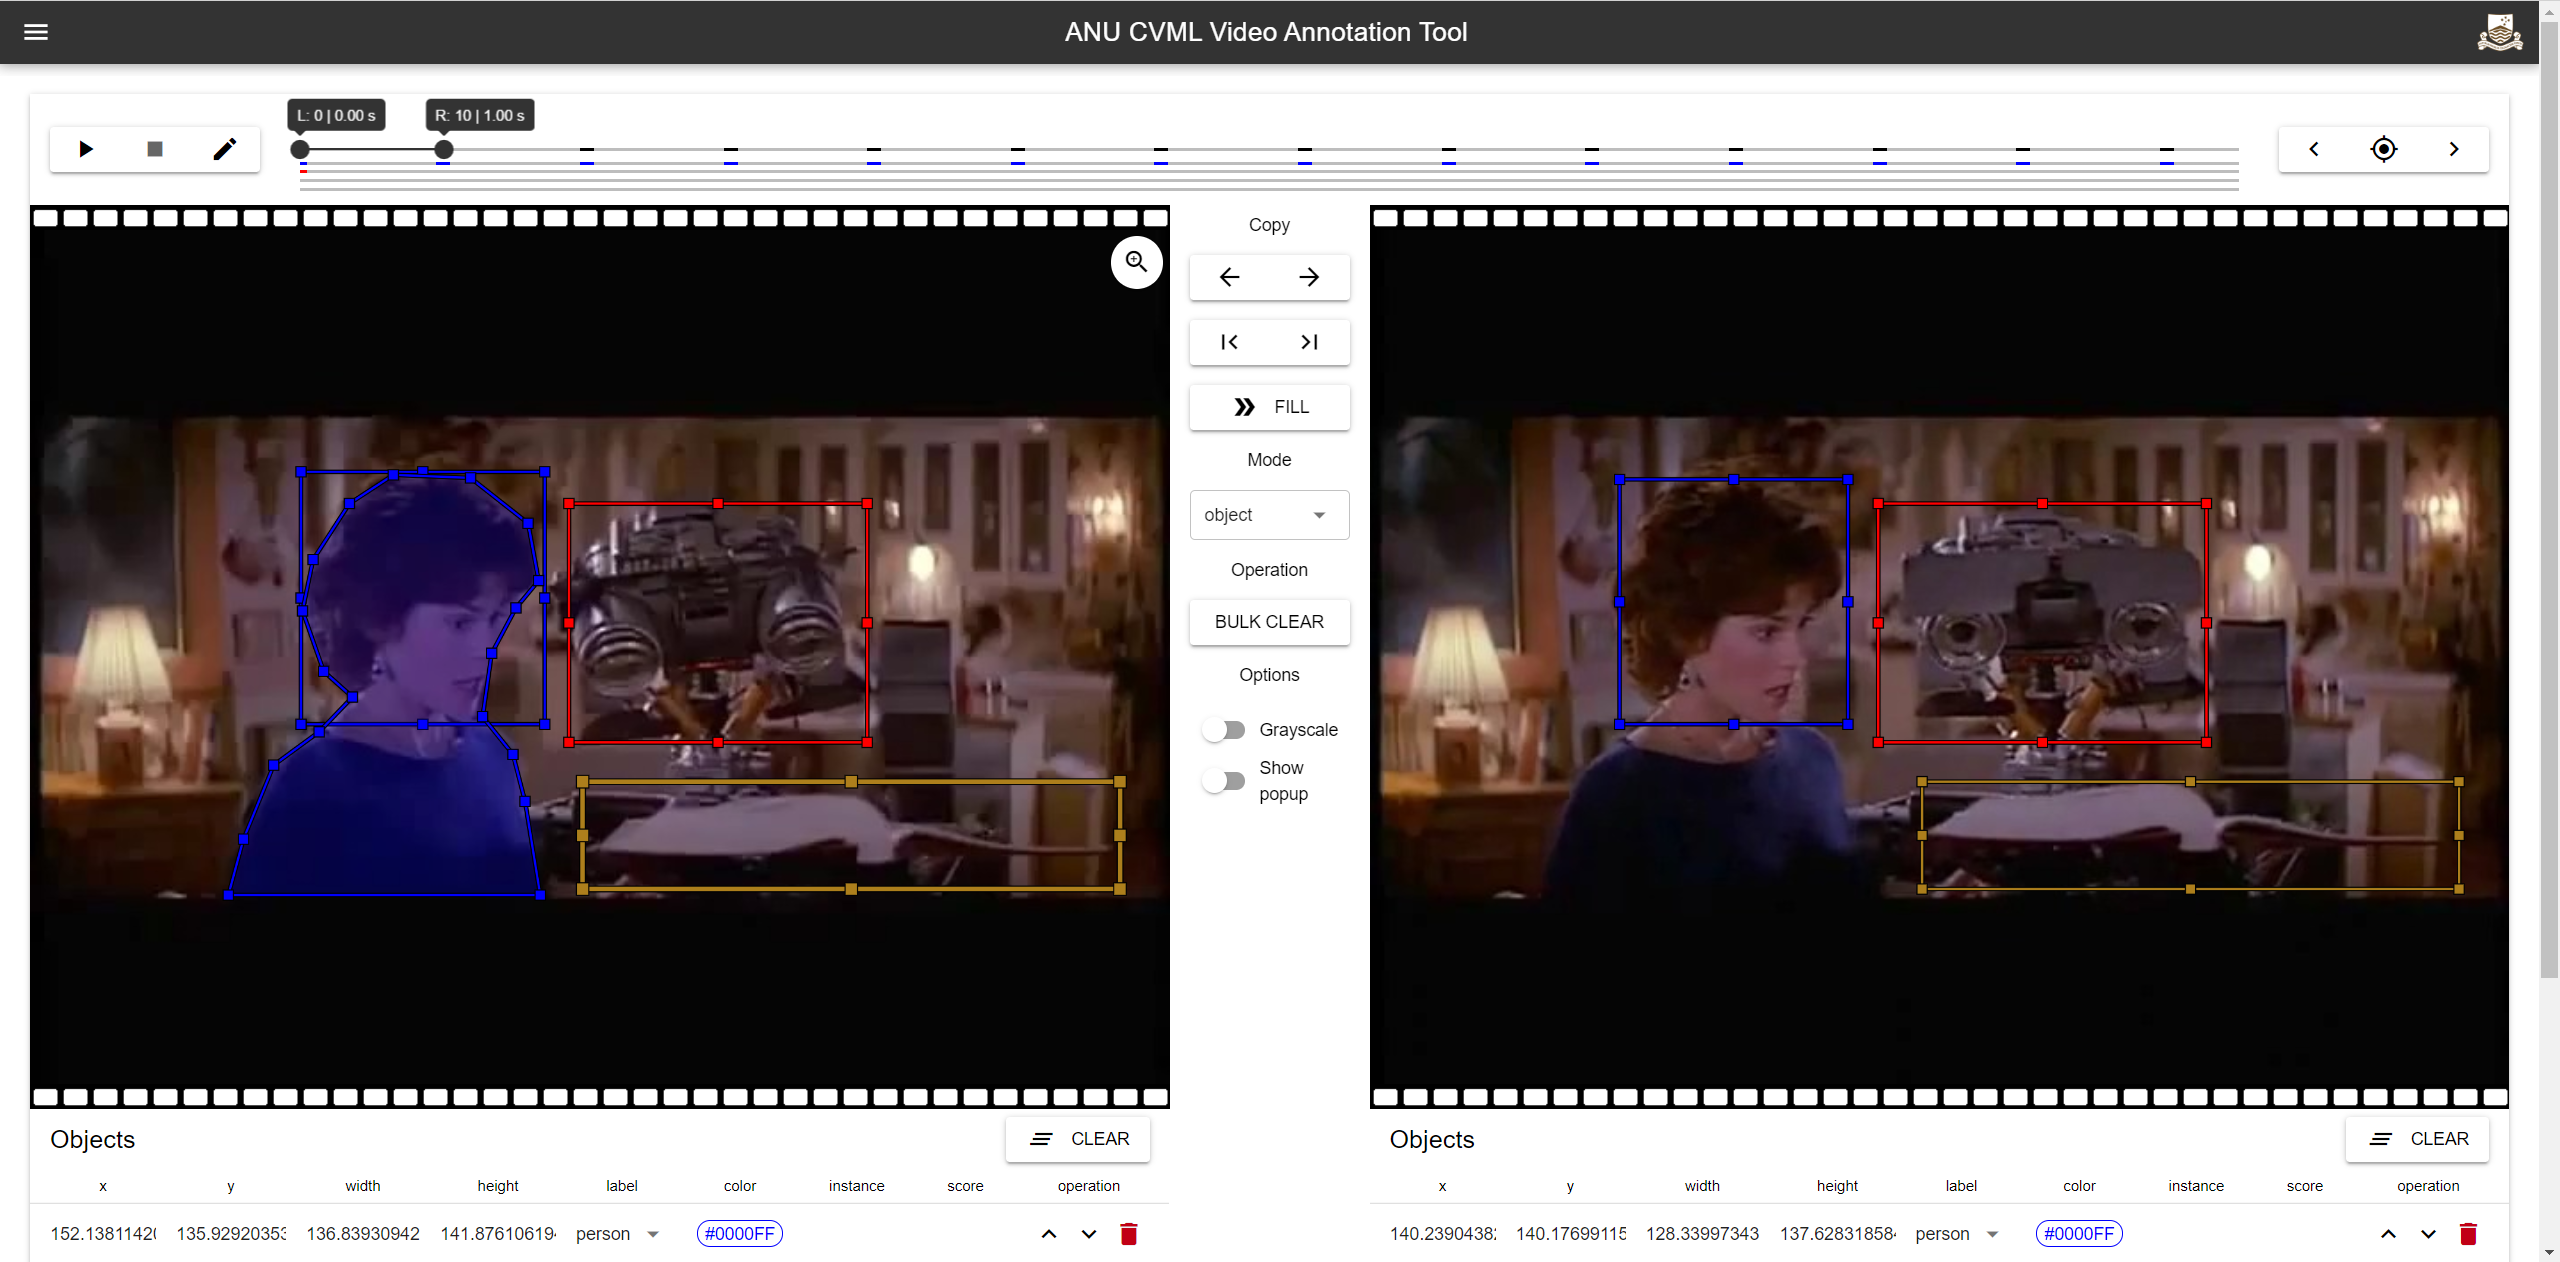Click the zoom magnifier on left frame

[1137, 262]
